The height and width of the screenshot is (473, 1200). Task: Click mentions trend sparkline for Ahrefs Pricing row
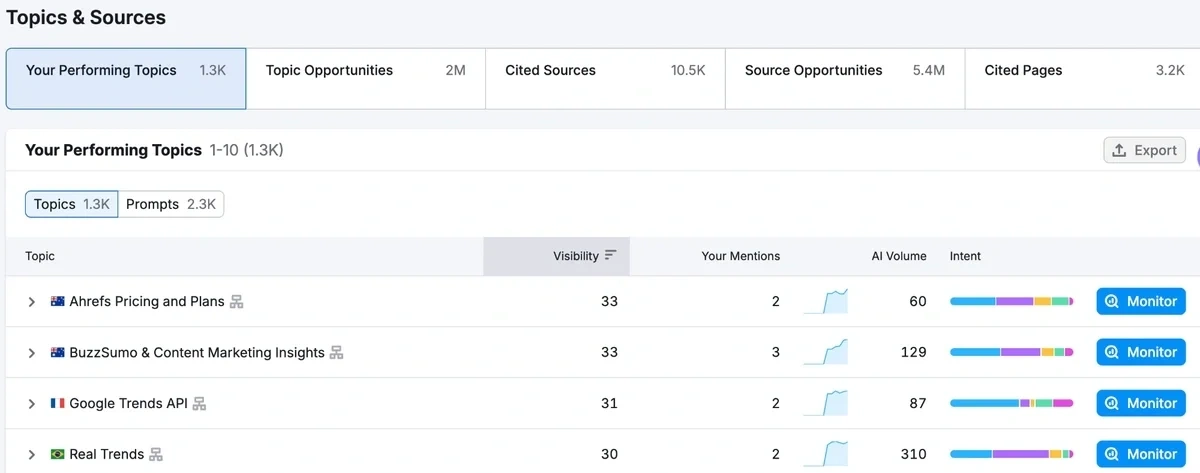pyautogui.click(x=826, y=301)
